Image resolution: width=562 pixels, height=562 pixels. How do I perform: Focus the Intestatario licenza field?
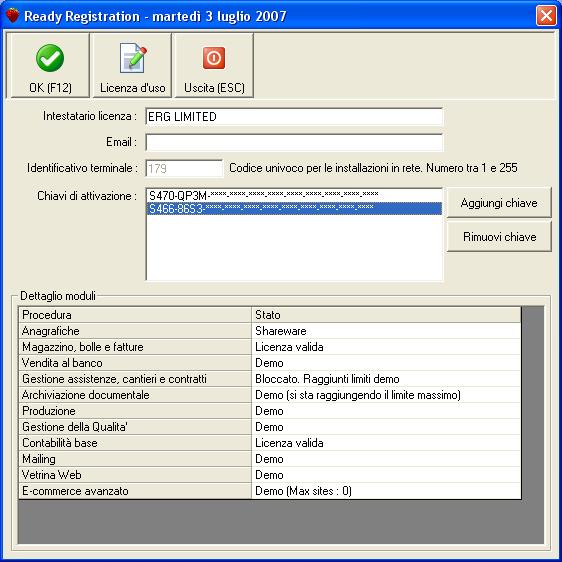[294, 117]
